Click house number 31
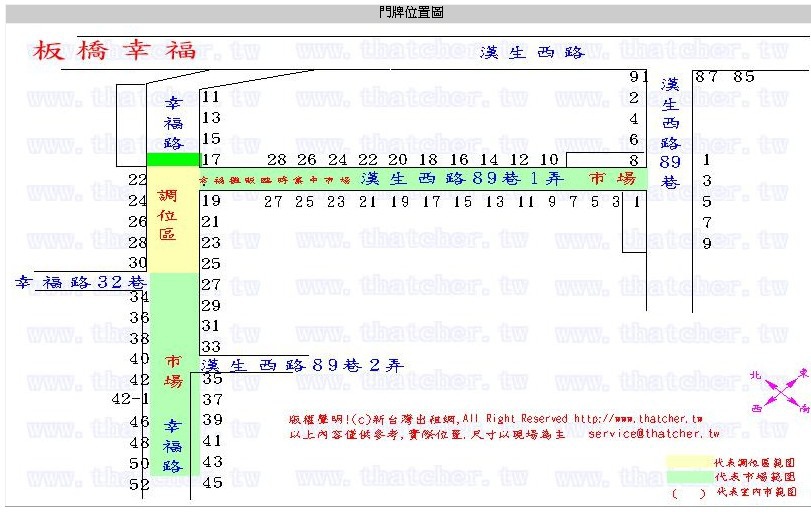Screen dimensions: 811x516 [211, 326]
